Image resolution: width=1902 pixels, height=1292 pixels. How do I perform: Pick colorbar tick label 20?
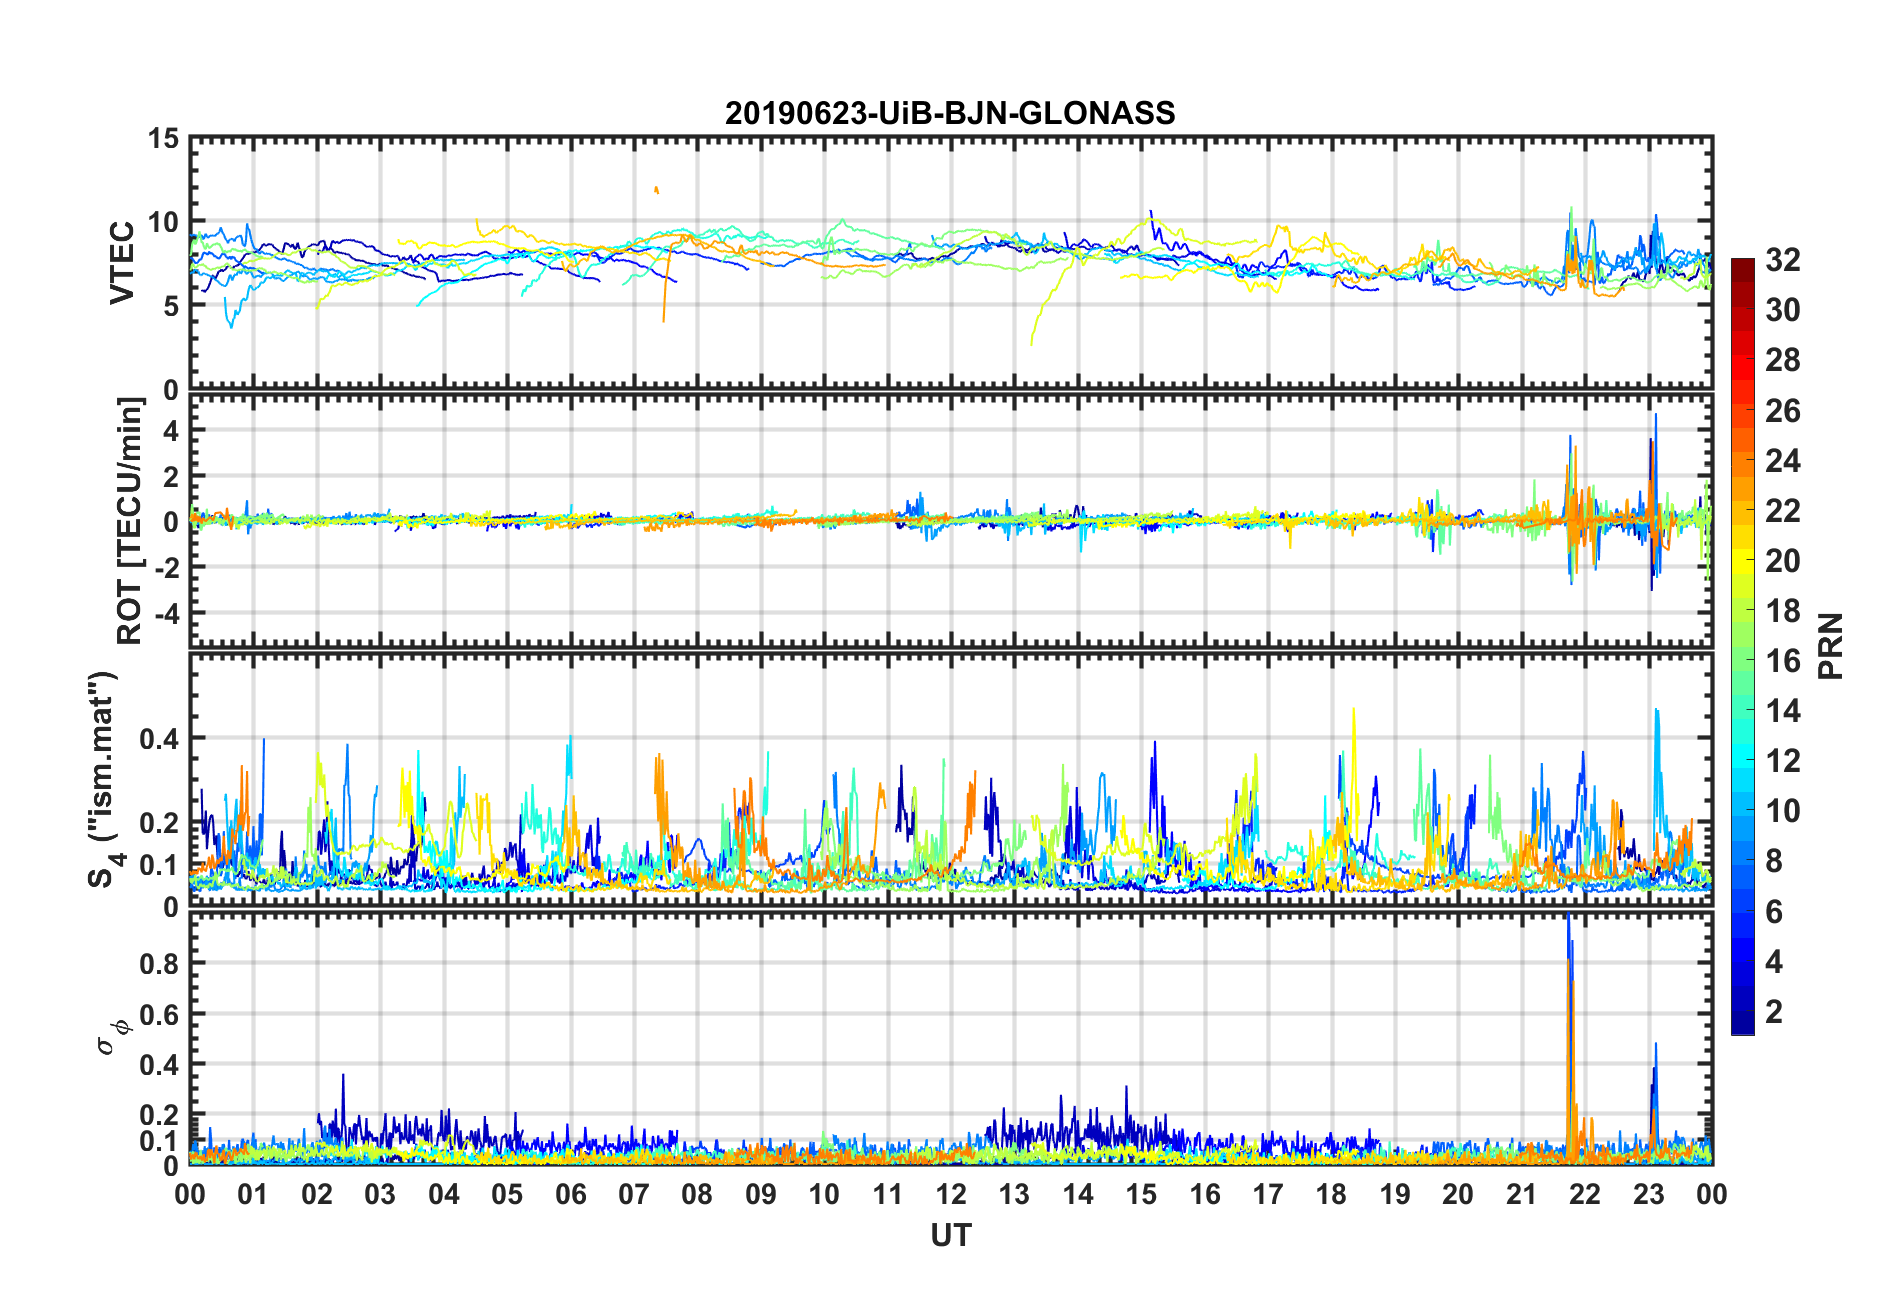pos(1782,561)
